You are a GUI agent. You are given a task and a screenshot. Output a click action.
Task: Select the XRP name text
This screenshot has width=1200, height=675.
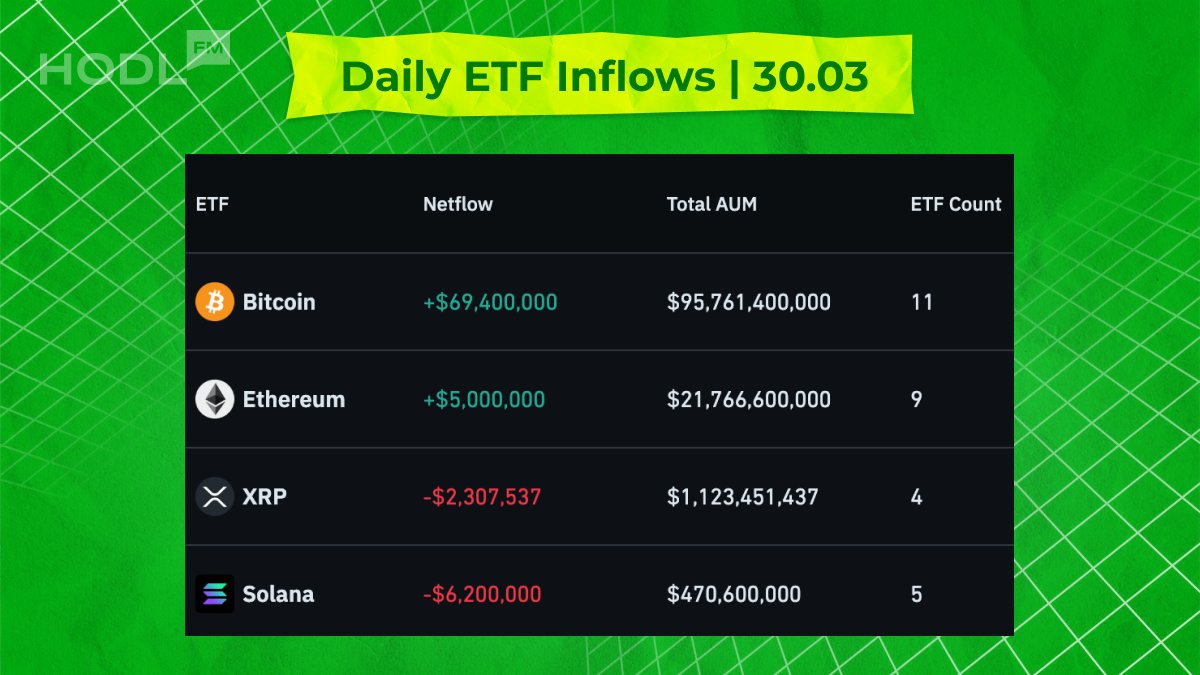[x=265, y=497]
